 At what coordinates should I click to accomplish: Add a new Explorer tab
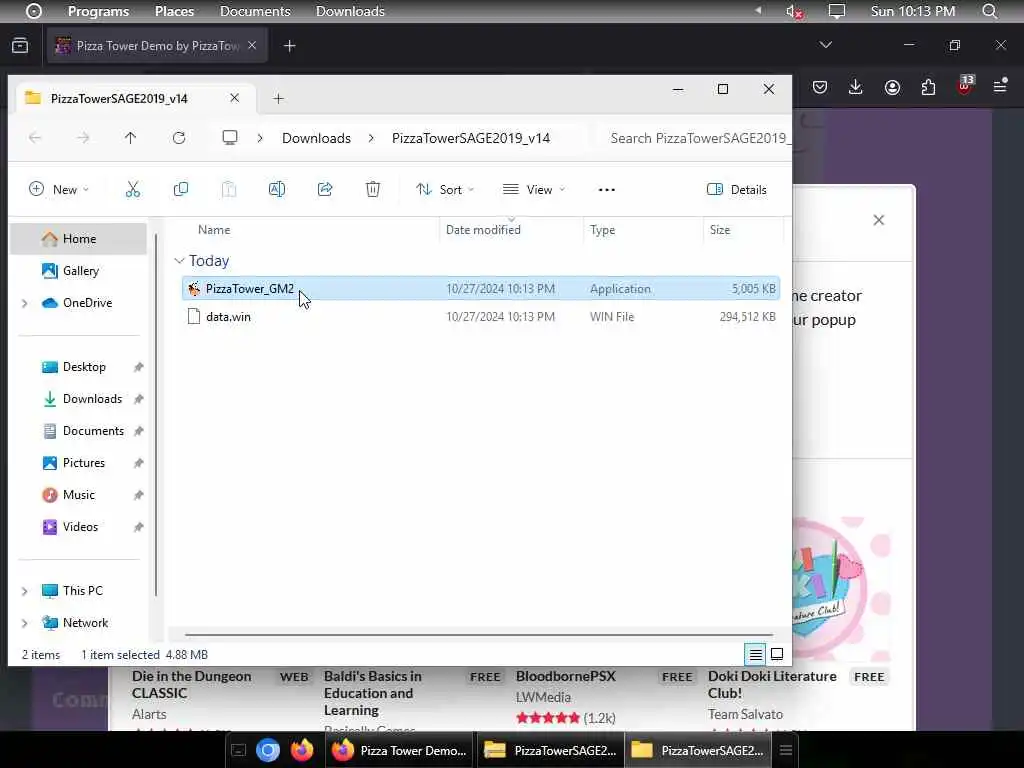[278, 99]
